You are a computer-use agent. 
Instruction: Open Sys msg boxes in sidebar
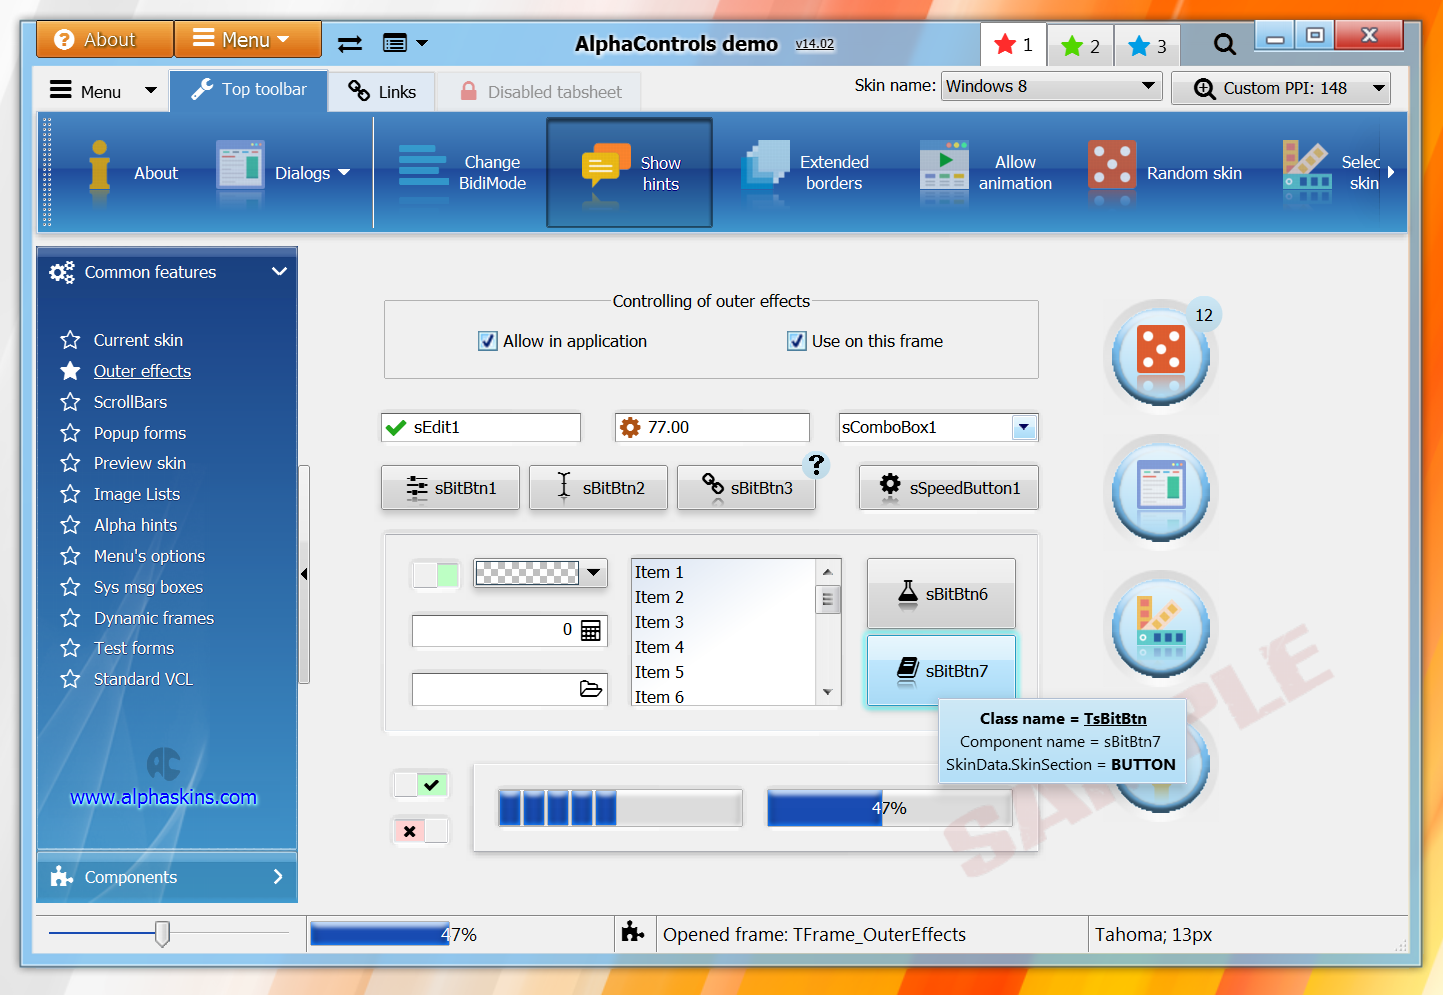coord(148,587)
